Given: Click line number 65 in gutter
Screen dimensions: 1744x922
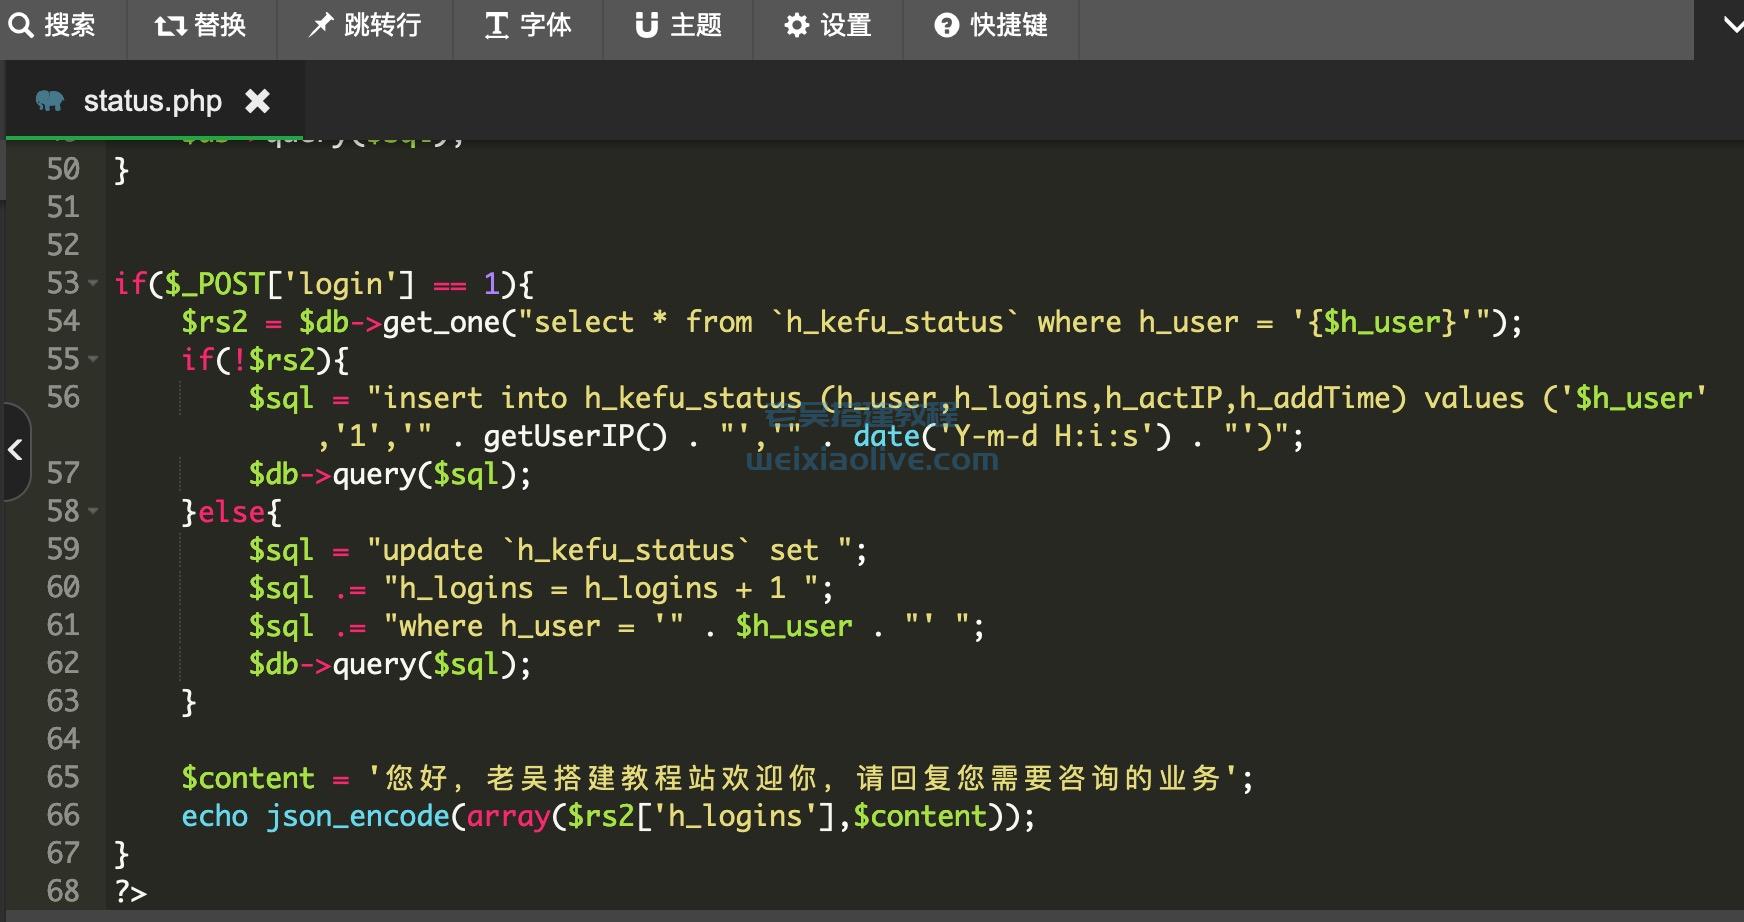Looking at the screenshot, I should click(63, 777).
